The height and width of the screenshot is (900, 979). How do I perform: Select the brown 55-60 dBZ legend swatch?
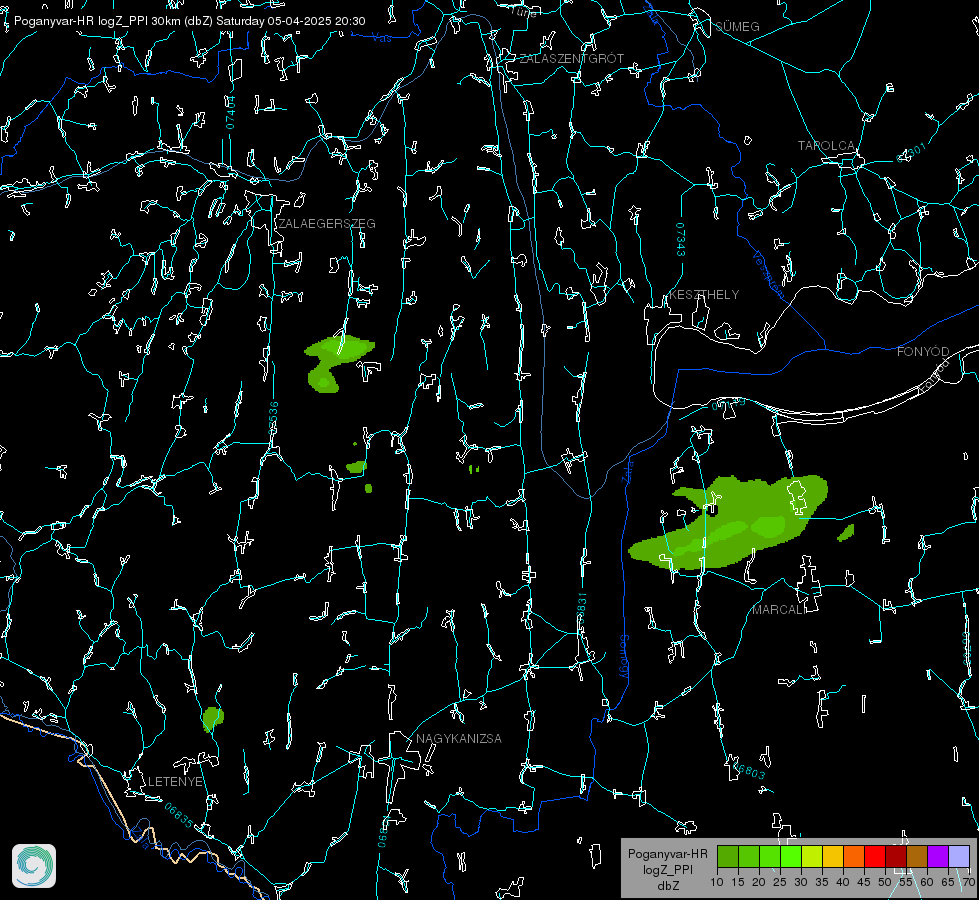[917, 856]
